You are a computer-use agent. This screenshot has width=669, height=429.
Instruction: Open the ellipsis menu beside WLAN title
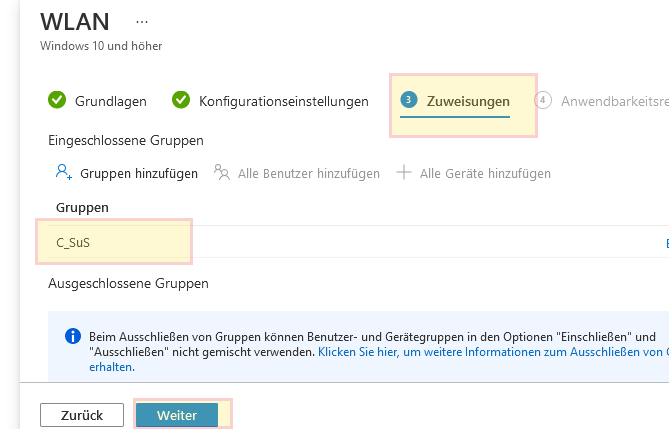[x=142, y=20]
